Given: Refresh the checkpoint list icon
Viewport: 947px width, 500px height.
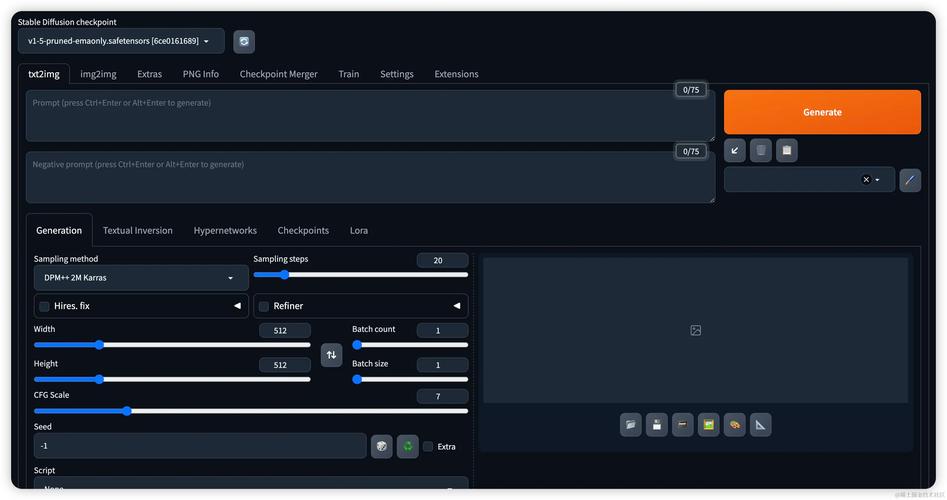Looking at the screenshot, I should click(x=244, y=42).
